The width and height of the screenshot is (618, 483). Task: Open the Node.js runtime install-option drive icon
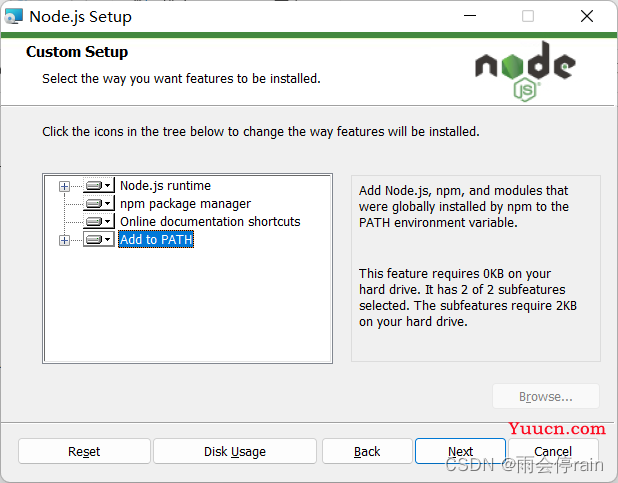pos(99,185)
